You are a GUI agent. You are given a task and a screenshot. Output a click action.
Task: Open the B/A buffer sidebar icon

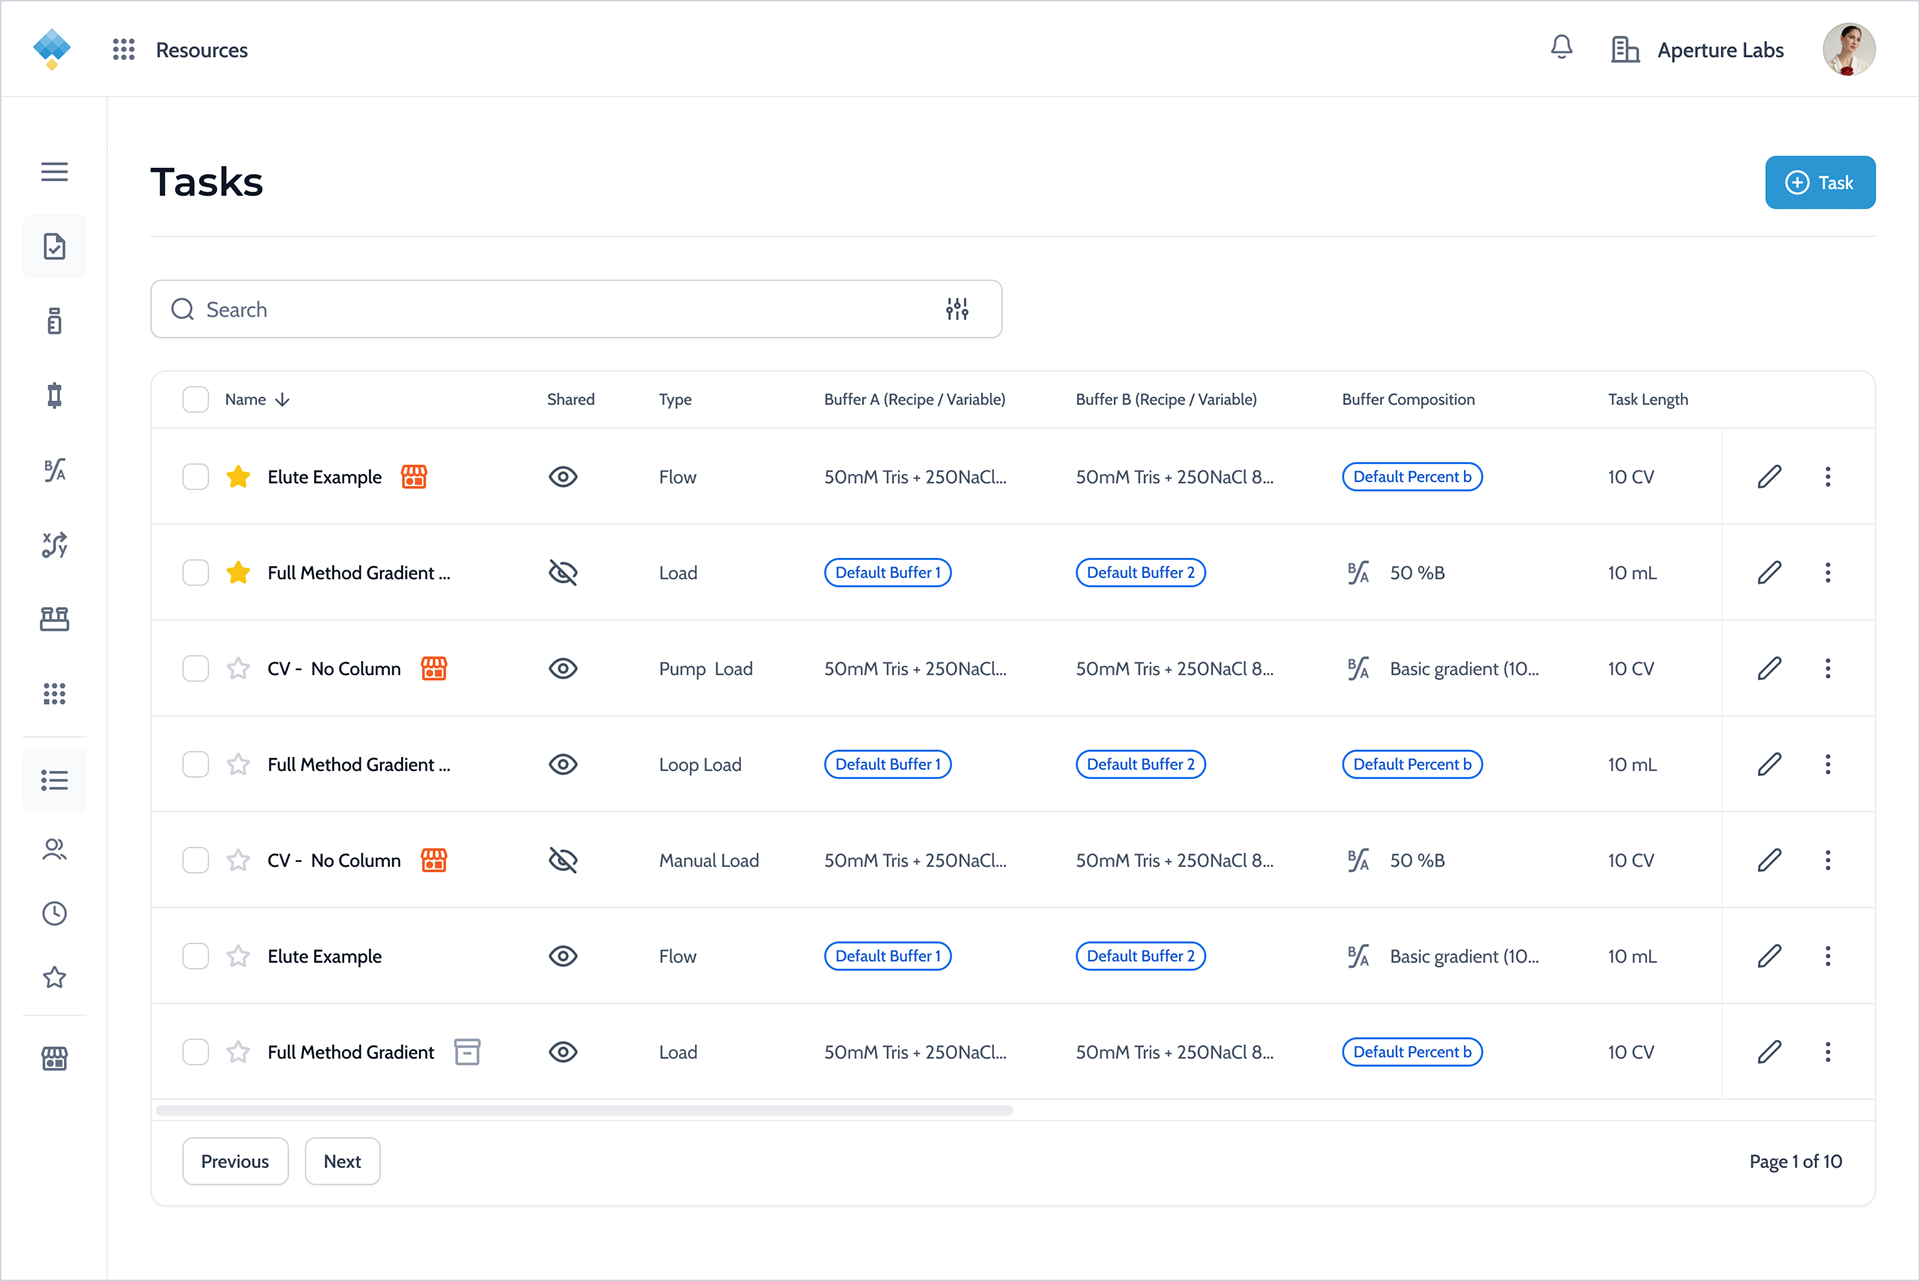pos(55,470)
